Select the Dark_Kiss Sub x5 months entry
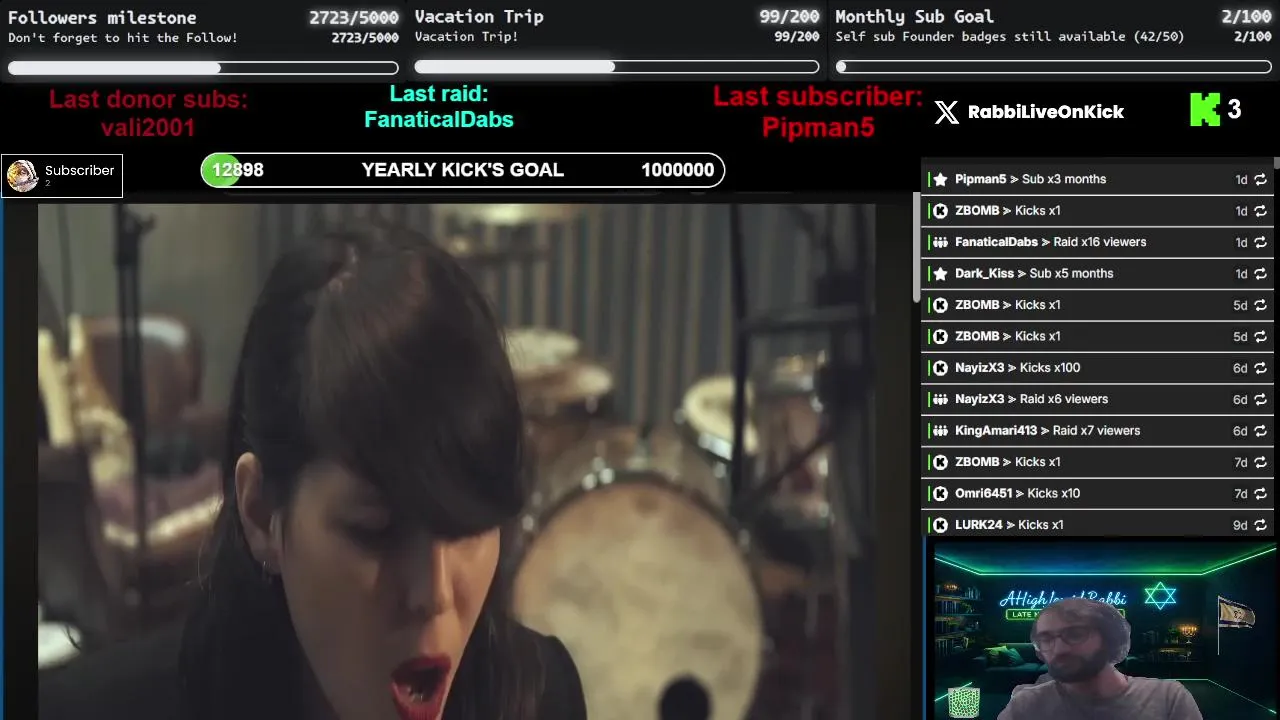 pos(1097,273)
